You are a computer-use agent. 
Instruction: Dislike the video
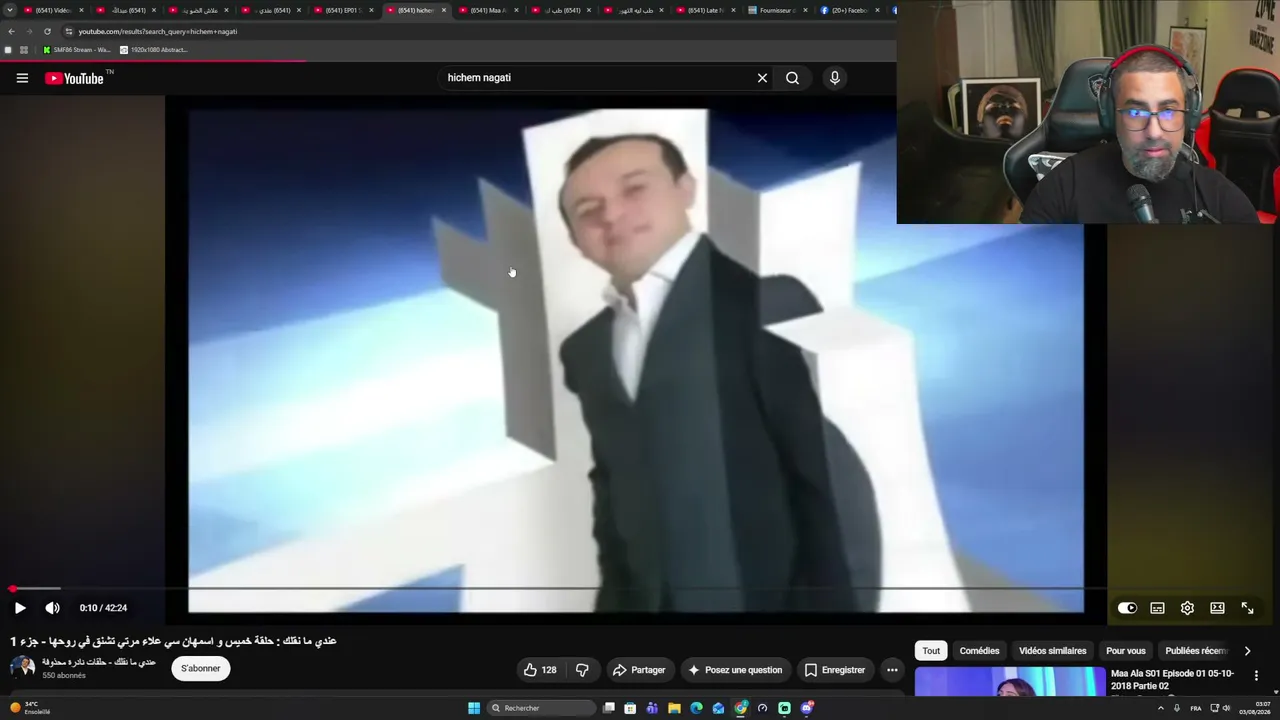582,670
